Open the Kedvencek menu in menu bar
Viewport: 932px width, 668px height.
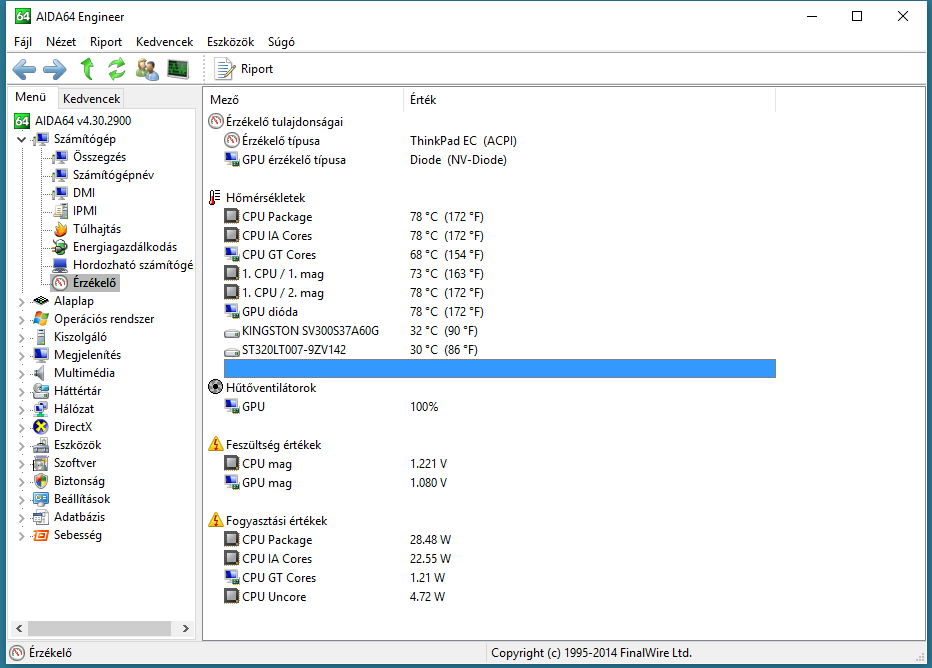(165, 42)
